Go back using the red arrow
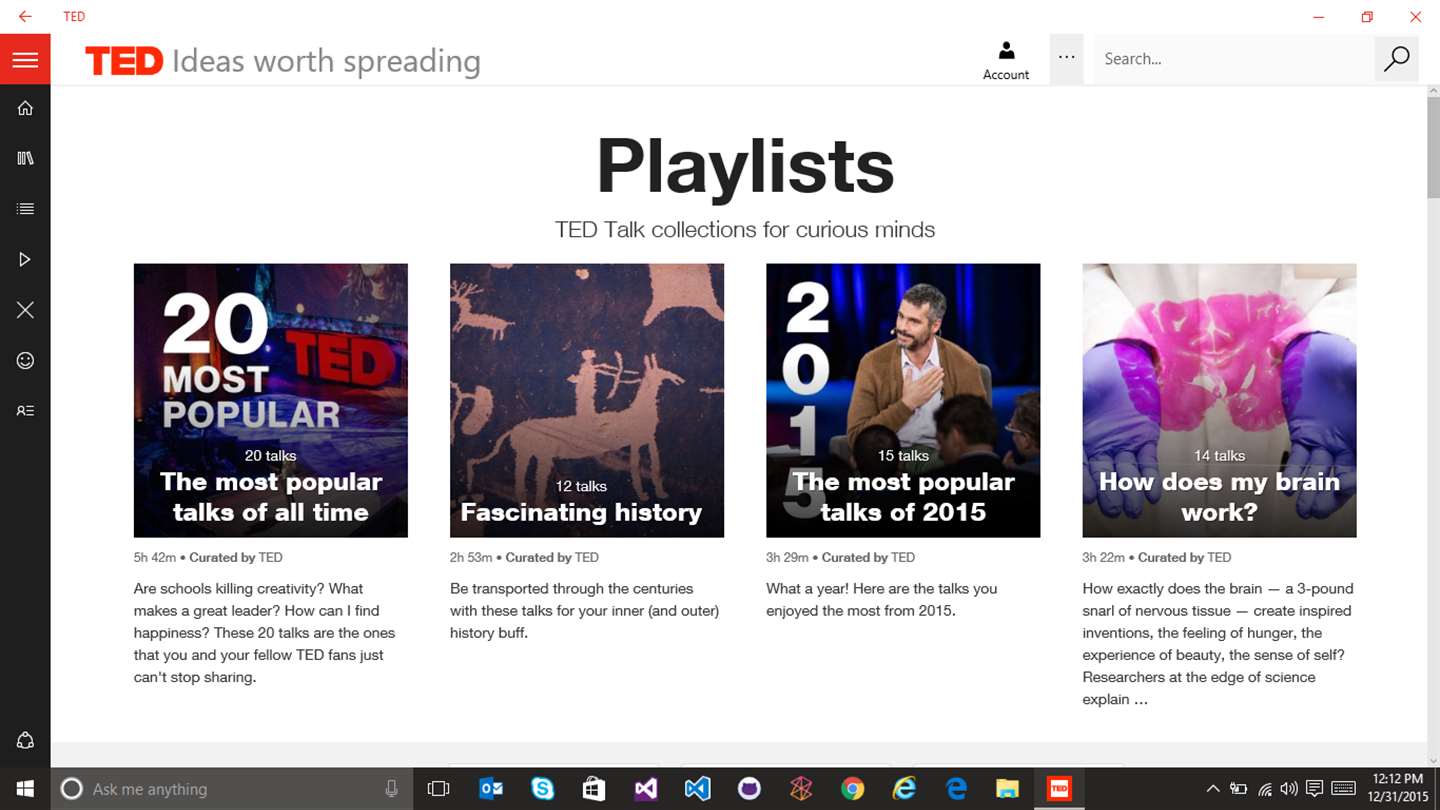 tap(25, 16)
